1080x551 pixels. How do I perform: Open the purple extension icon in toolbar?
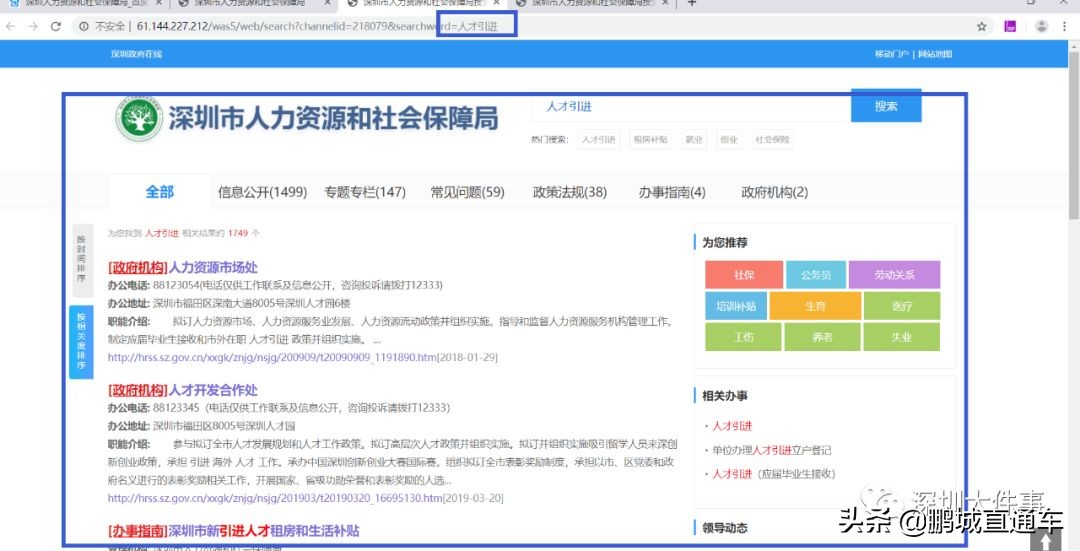click(x=1010, y=27)
